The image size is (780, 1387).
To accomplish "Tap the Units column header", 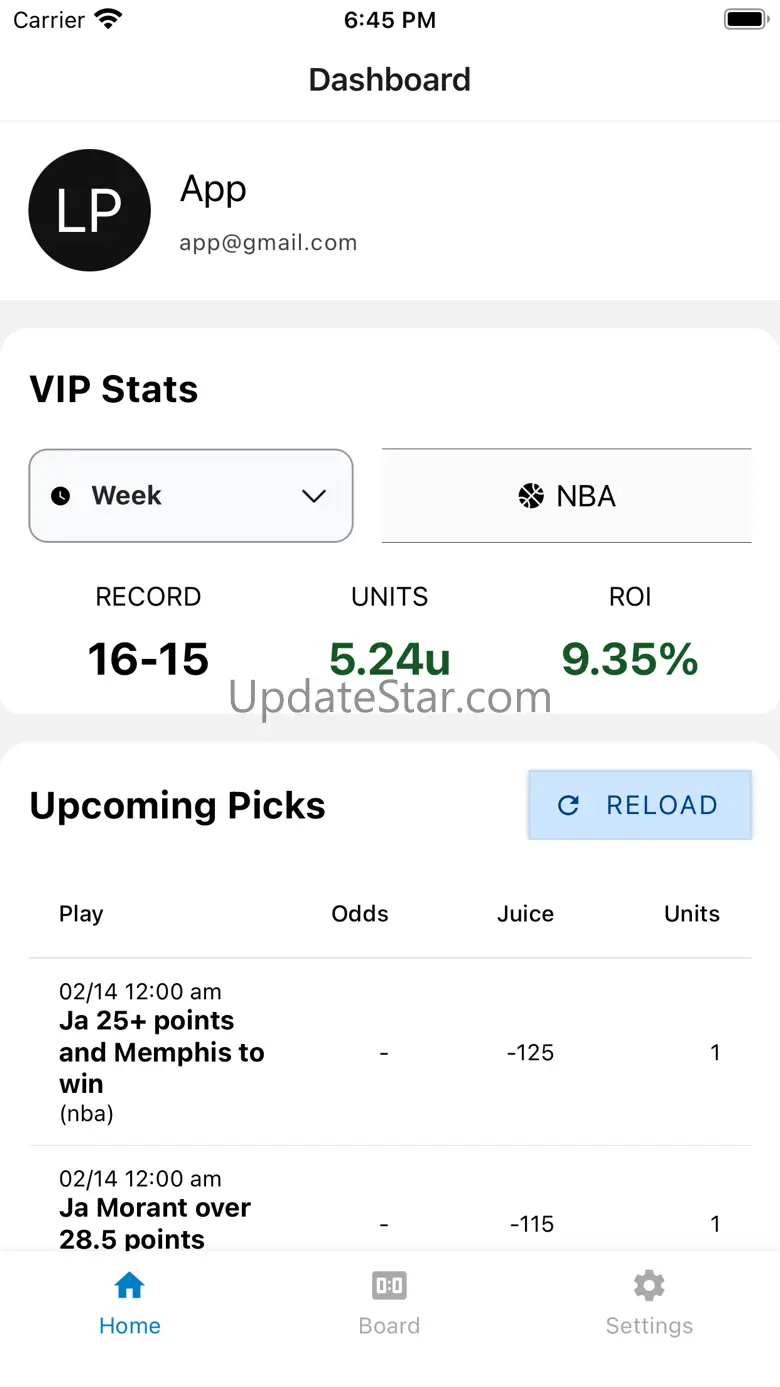I will pyautogui.click(x=692, y=914).
